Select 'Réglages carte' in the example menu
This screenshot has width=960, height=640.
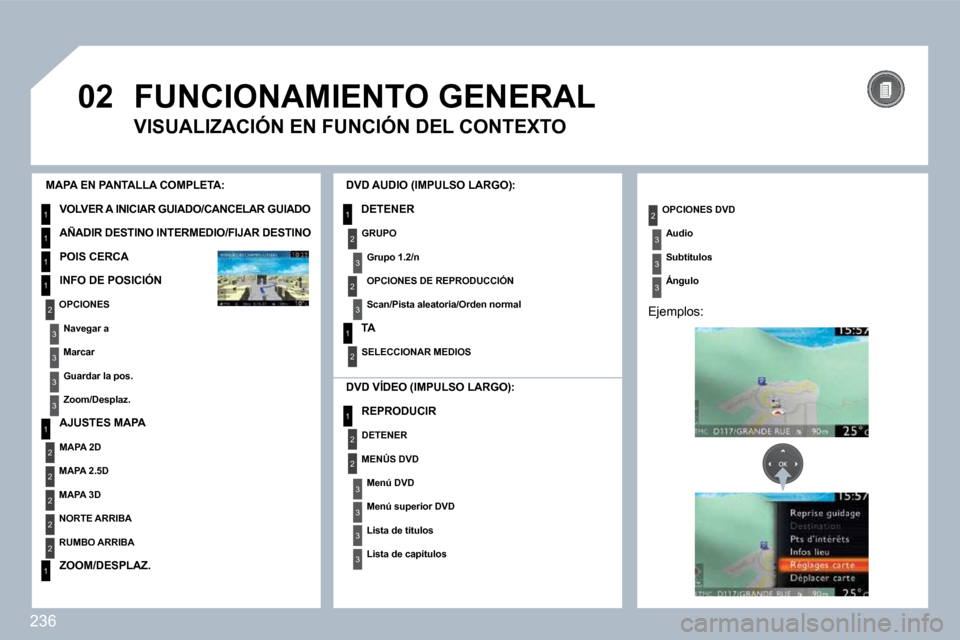click(822, 565)
